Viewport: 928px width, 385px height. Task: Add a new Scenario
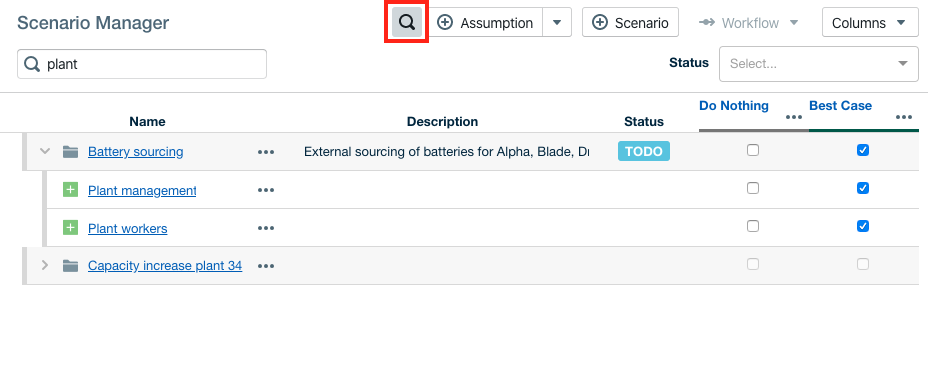click(630, 22)
